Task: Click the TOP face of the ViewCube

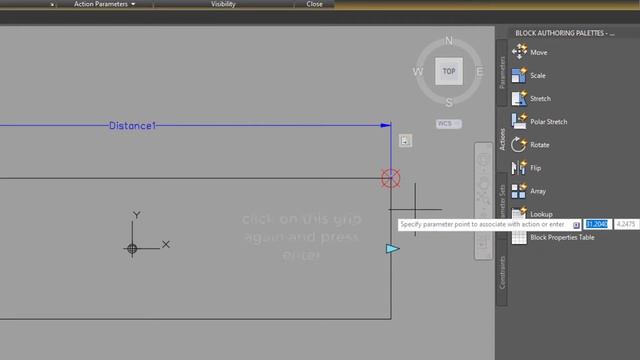Action: click(x=449, y=71)
